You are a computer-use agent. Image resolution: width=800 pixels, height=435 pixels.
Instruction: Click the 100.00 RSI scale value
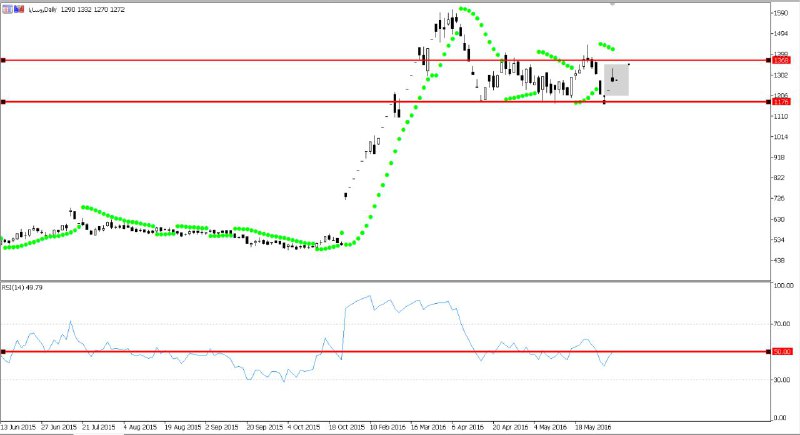(x=783, y=286)
